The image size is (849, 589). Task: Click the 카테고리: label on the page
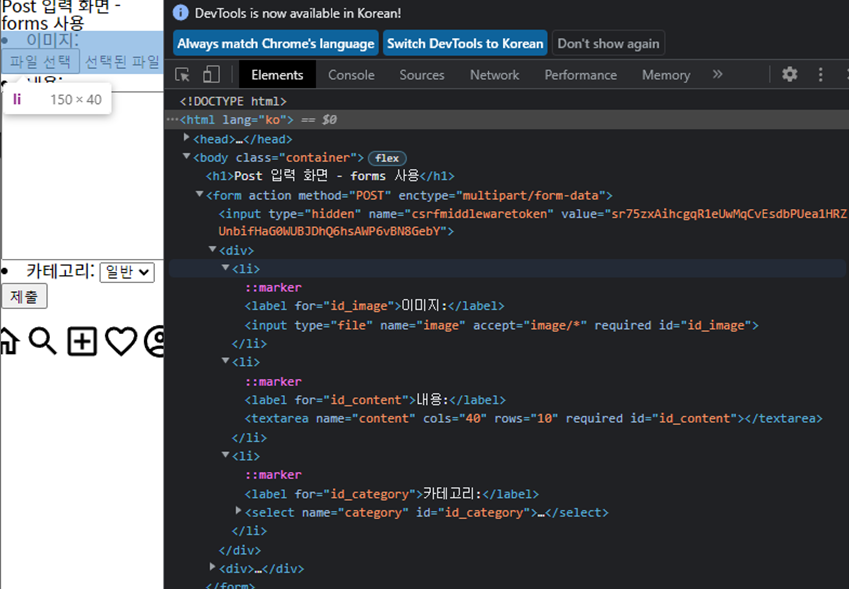coord(60,271)
